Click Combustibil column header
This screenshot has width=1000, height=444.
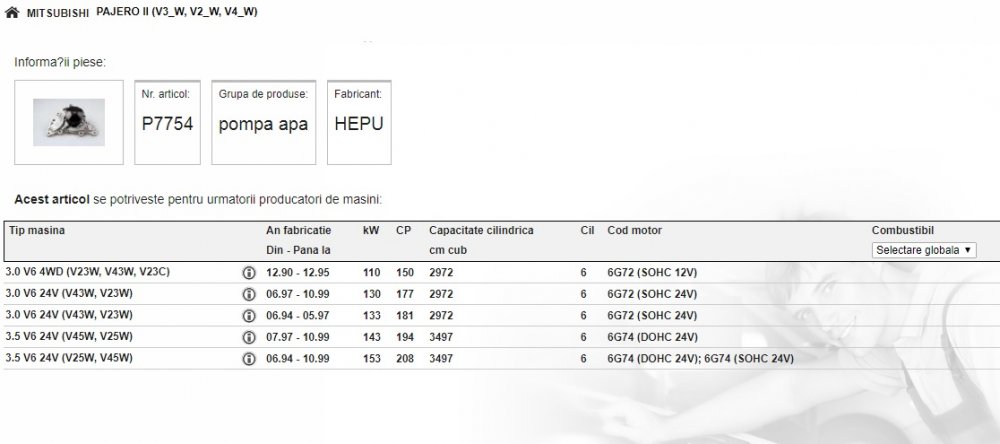pyautogui.click(x=902, y=230)
